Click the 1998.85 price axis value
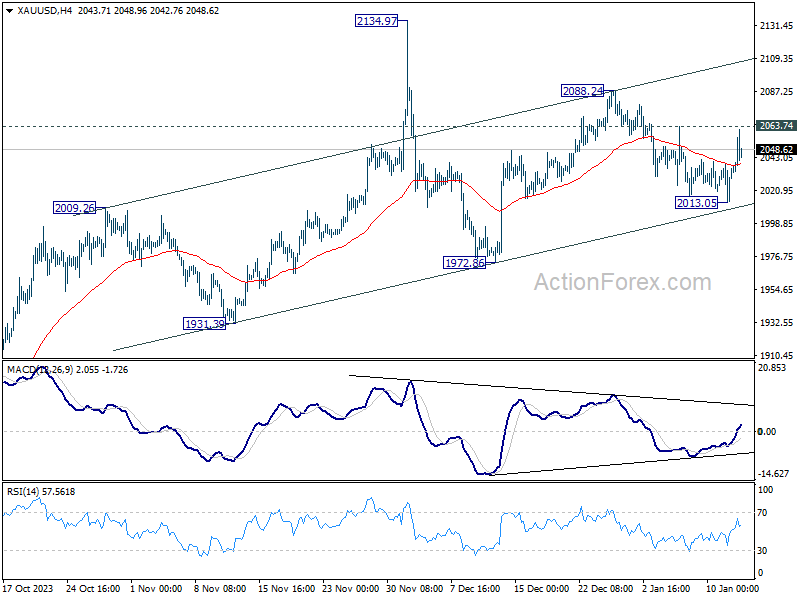The width and height of the screenshot is (800, 600). click(x=776, y=223)
